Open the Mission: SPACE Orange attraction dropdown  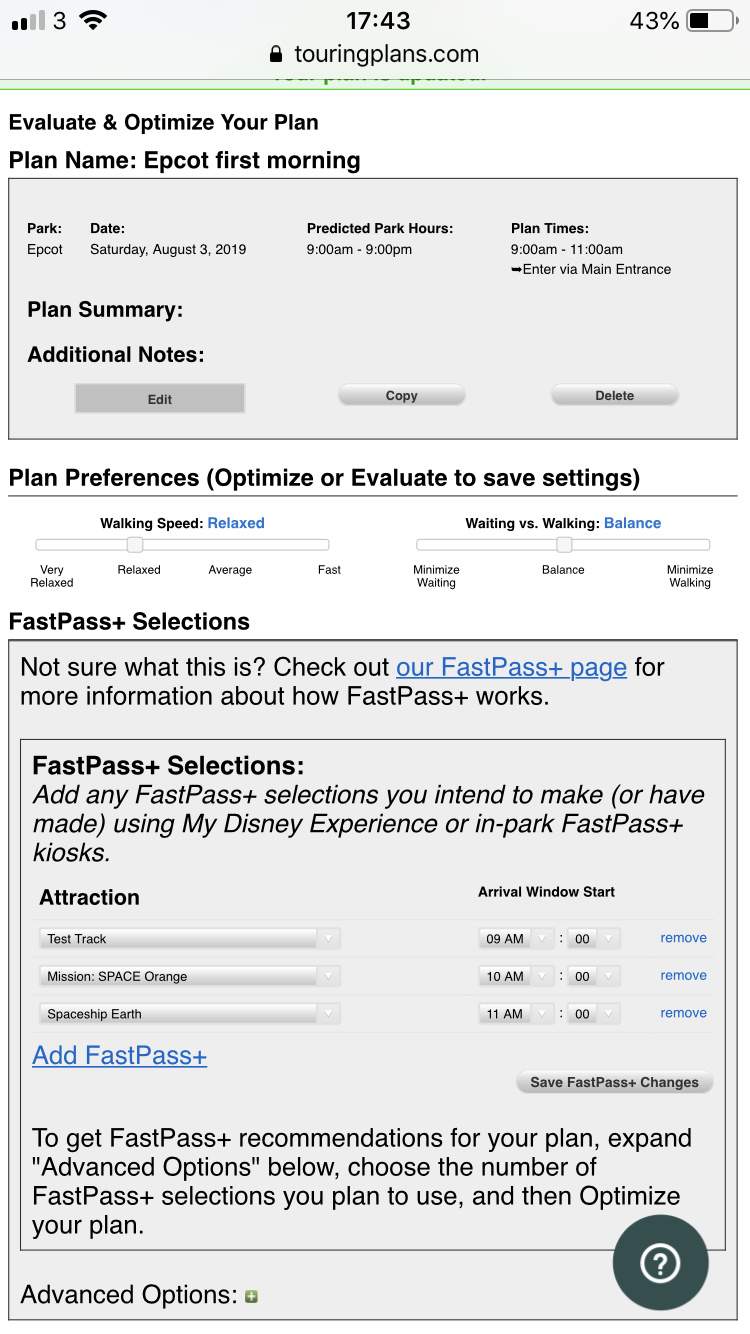point(190,976)
